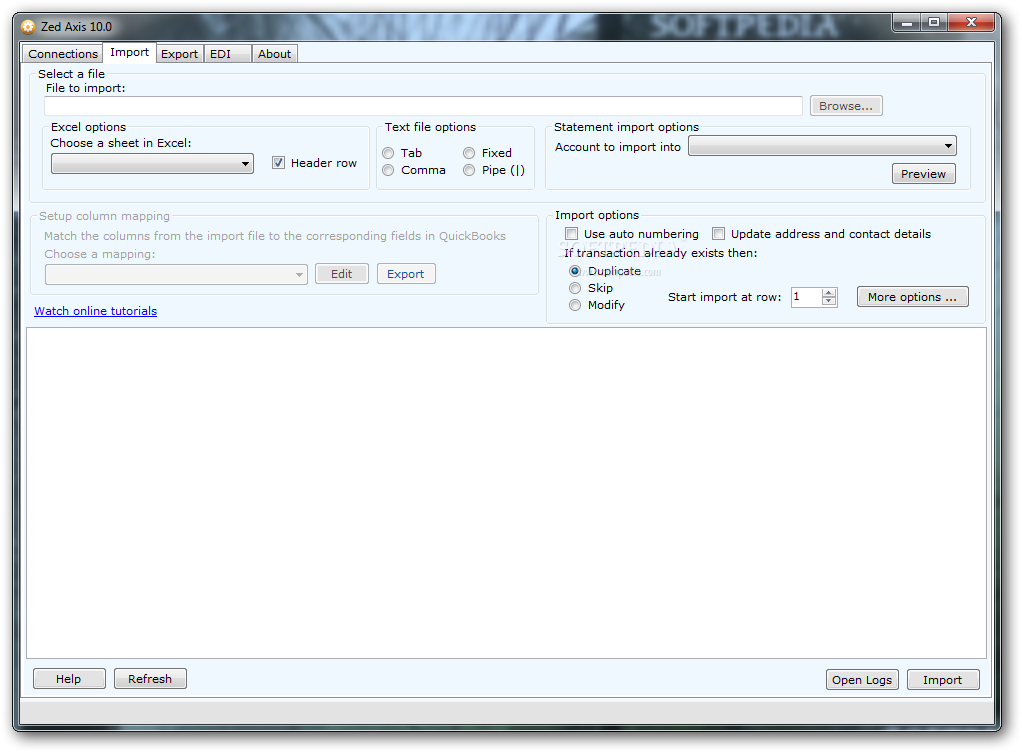
Task: Close the Zed Axis window
Action: coord(971,23)
